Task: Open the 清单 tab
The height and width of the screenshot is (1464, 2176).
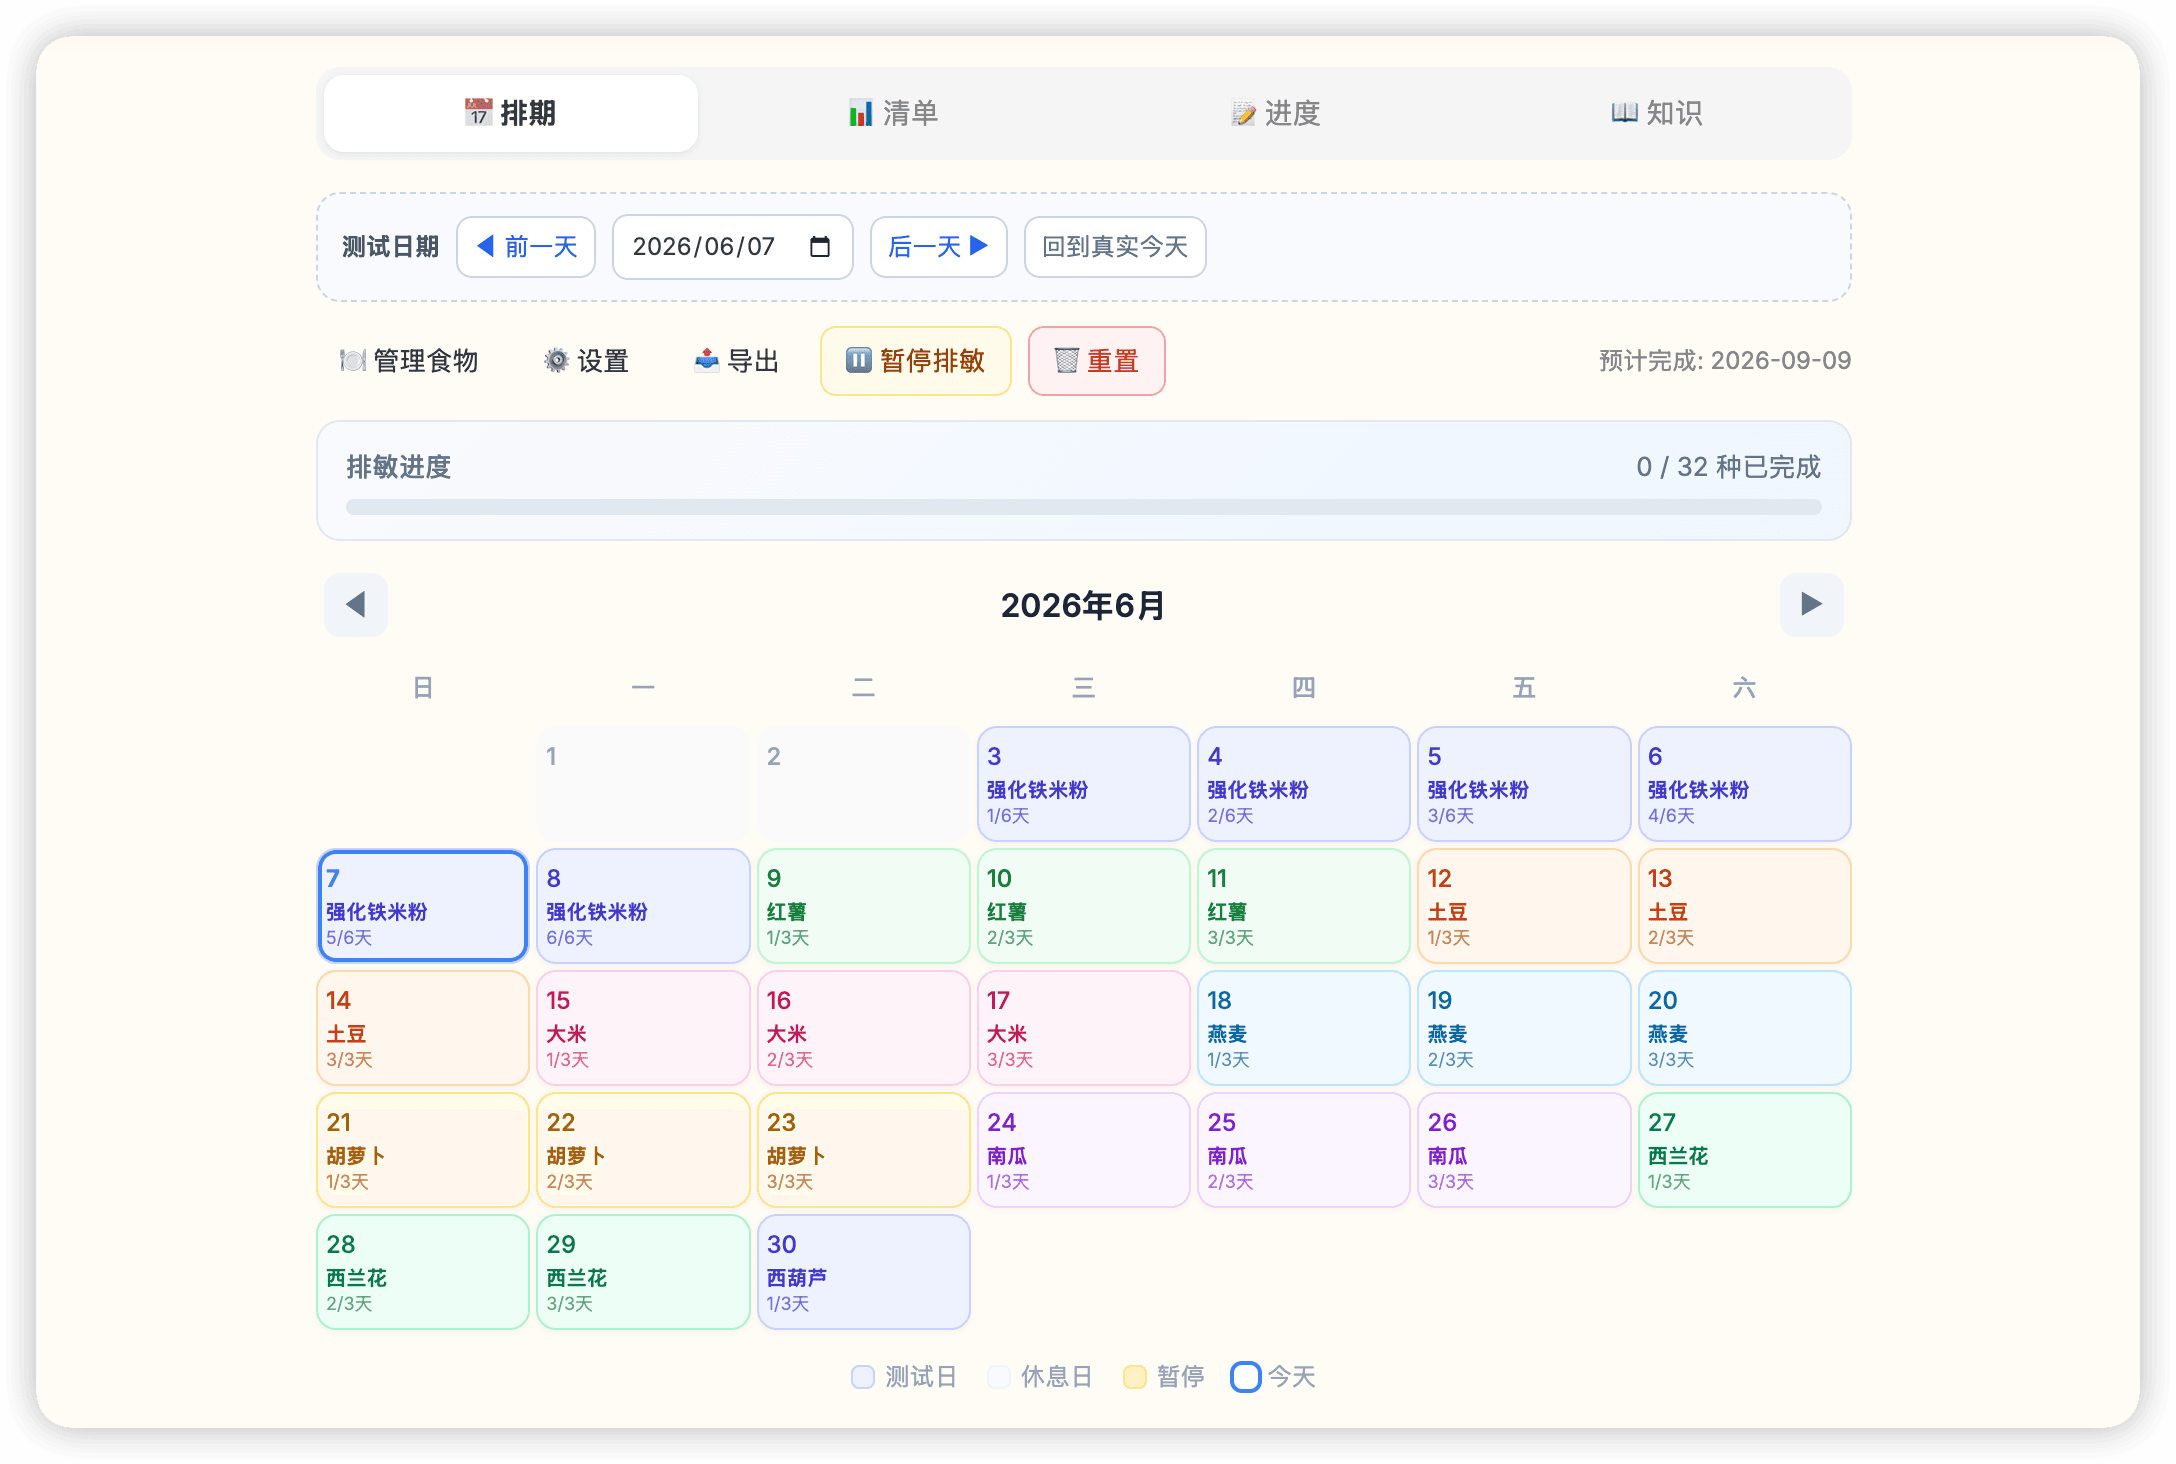Action: 893,113
